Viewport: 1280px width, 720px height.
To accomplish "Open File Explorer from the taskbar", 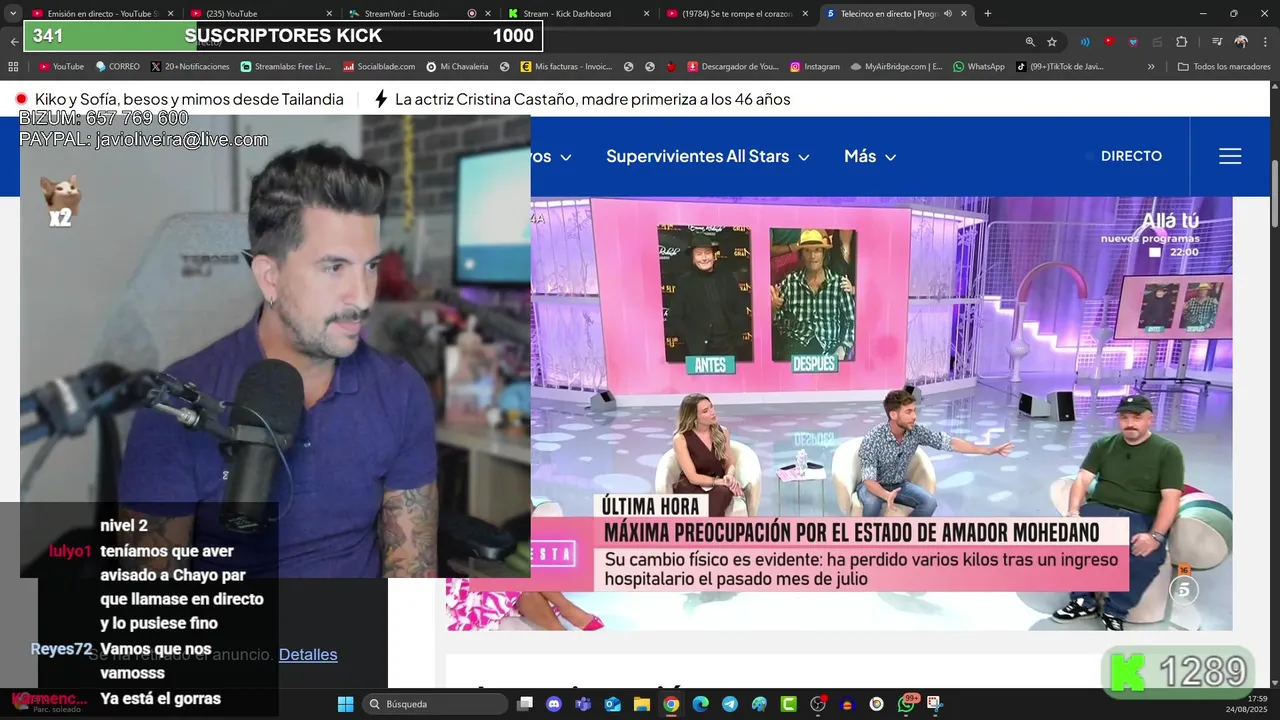I will (641, 704).
